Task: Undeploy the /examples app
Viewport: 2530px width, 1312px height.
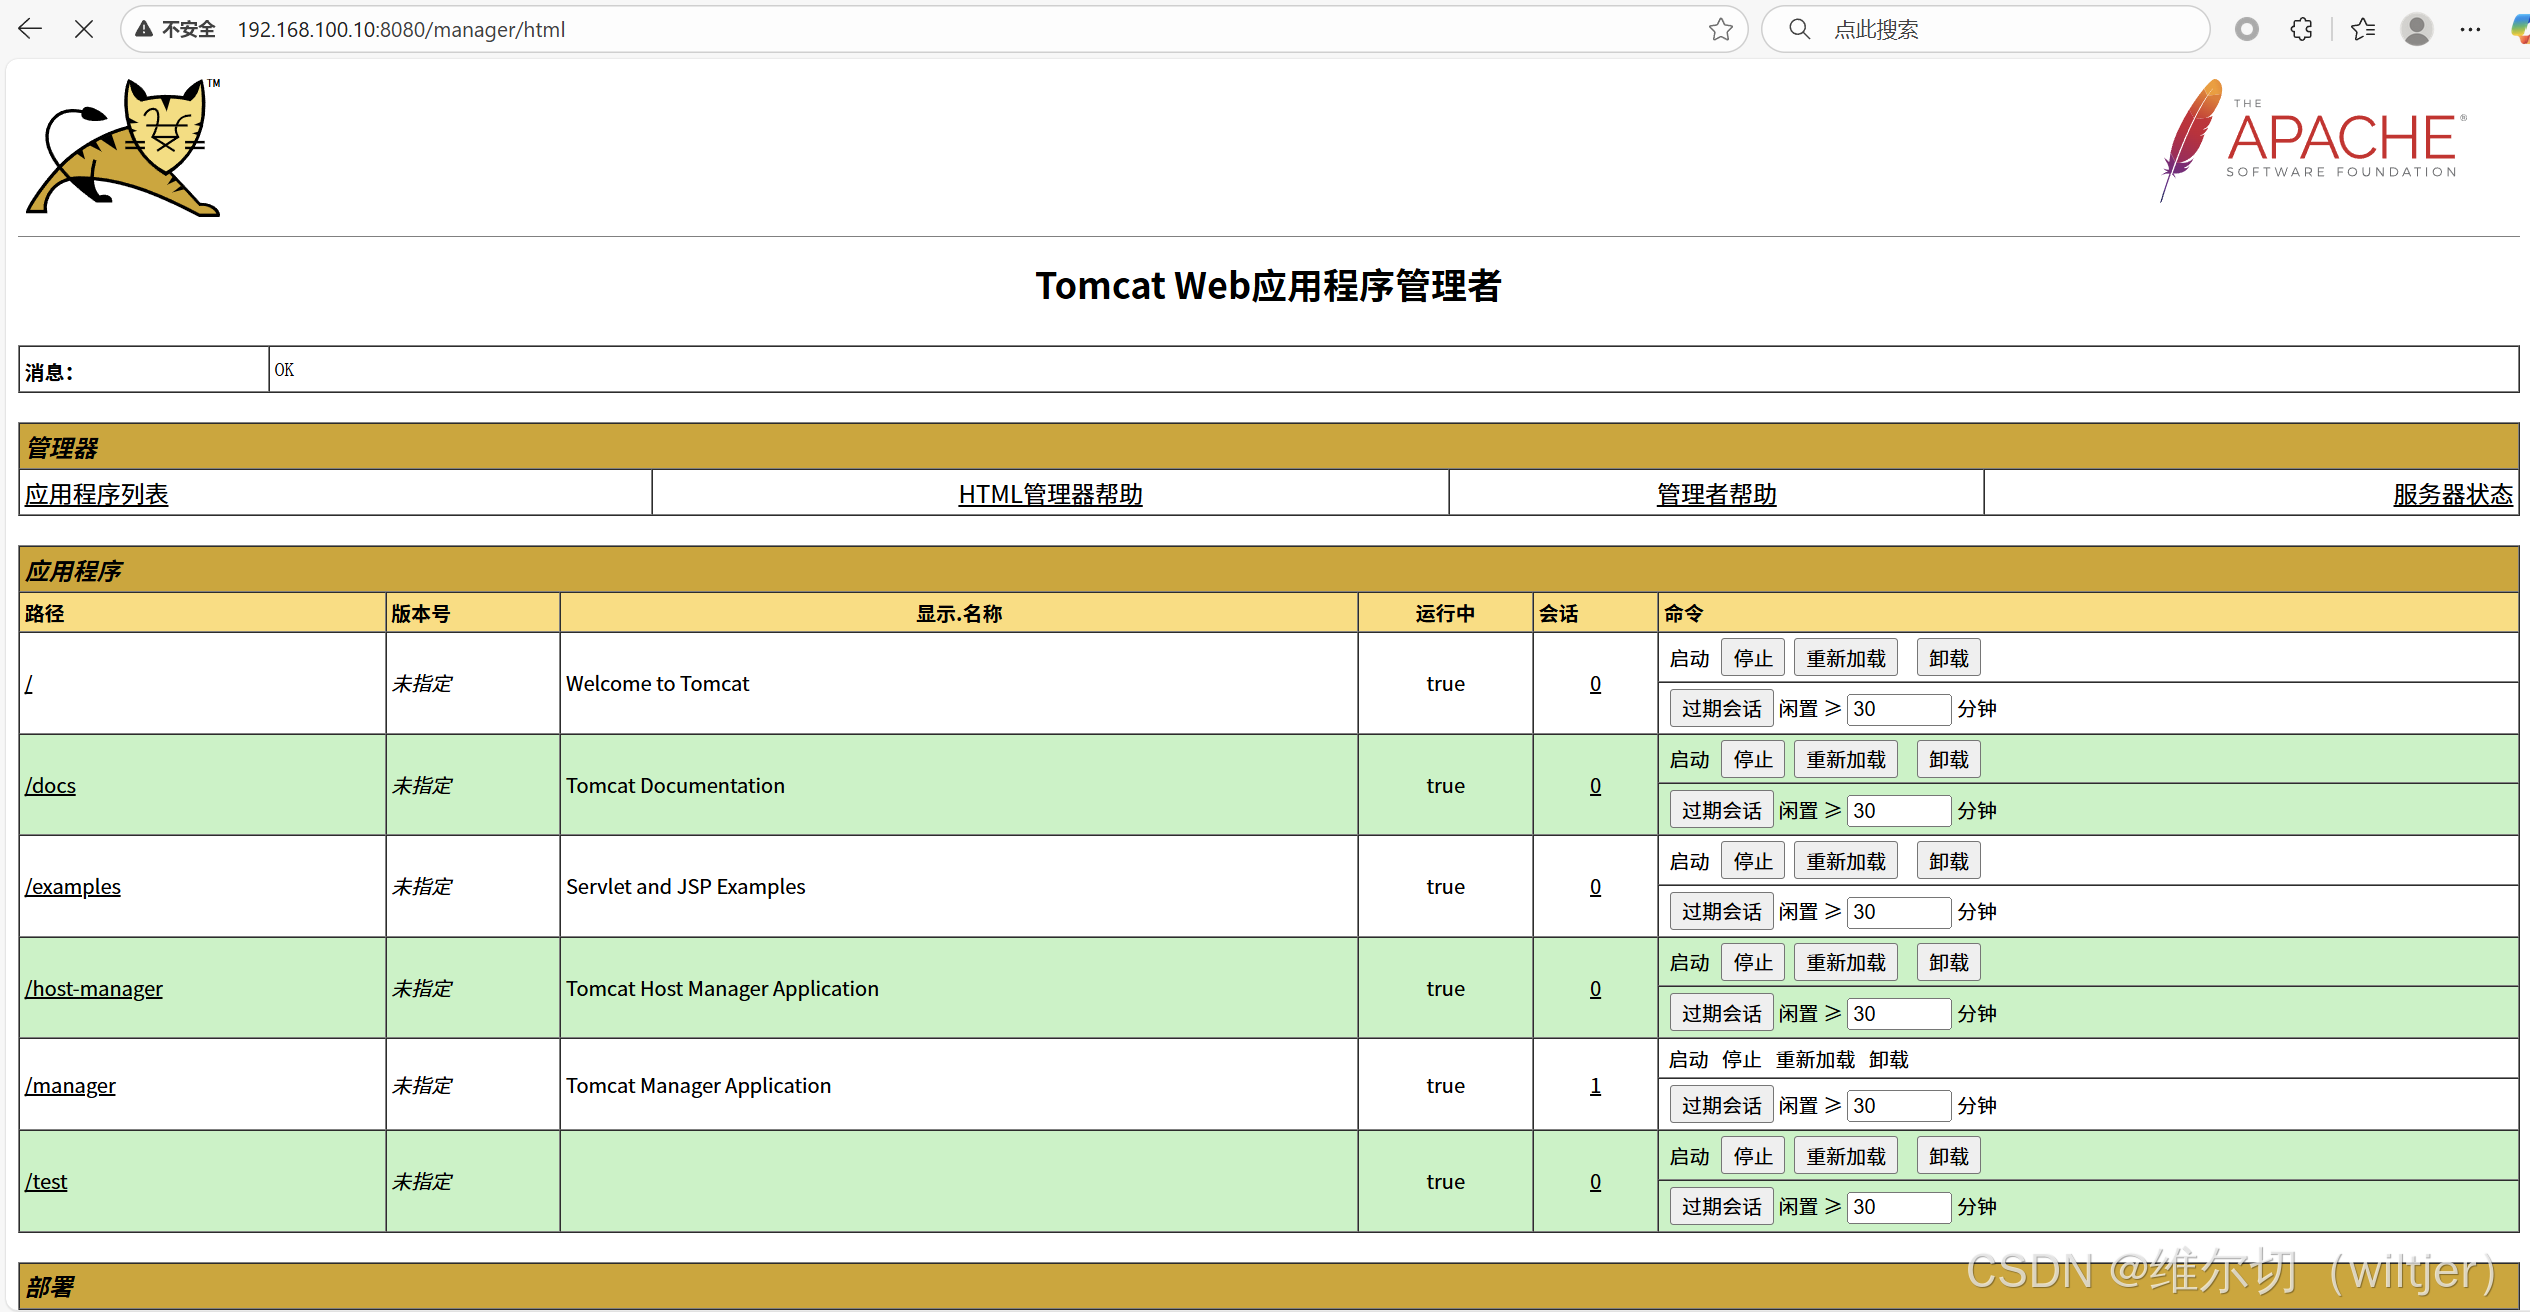Action: pos(1948,861)
